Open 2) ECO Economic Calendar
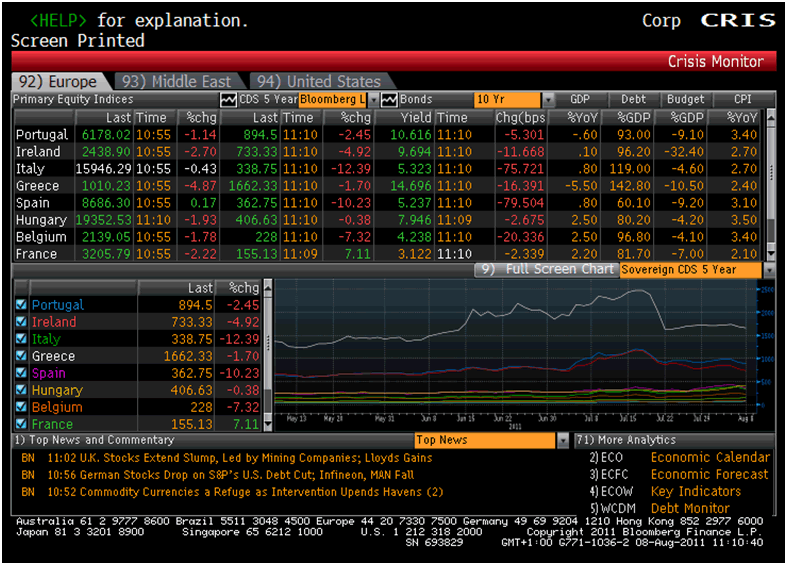The height and width of the screenshot is (565, 787). (679, 458)
